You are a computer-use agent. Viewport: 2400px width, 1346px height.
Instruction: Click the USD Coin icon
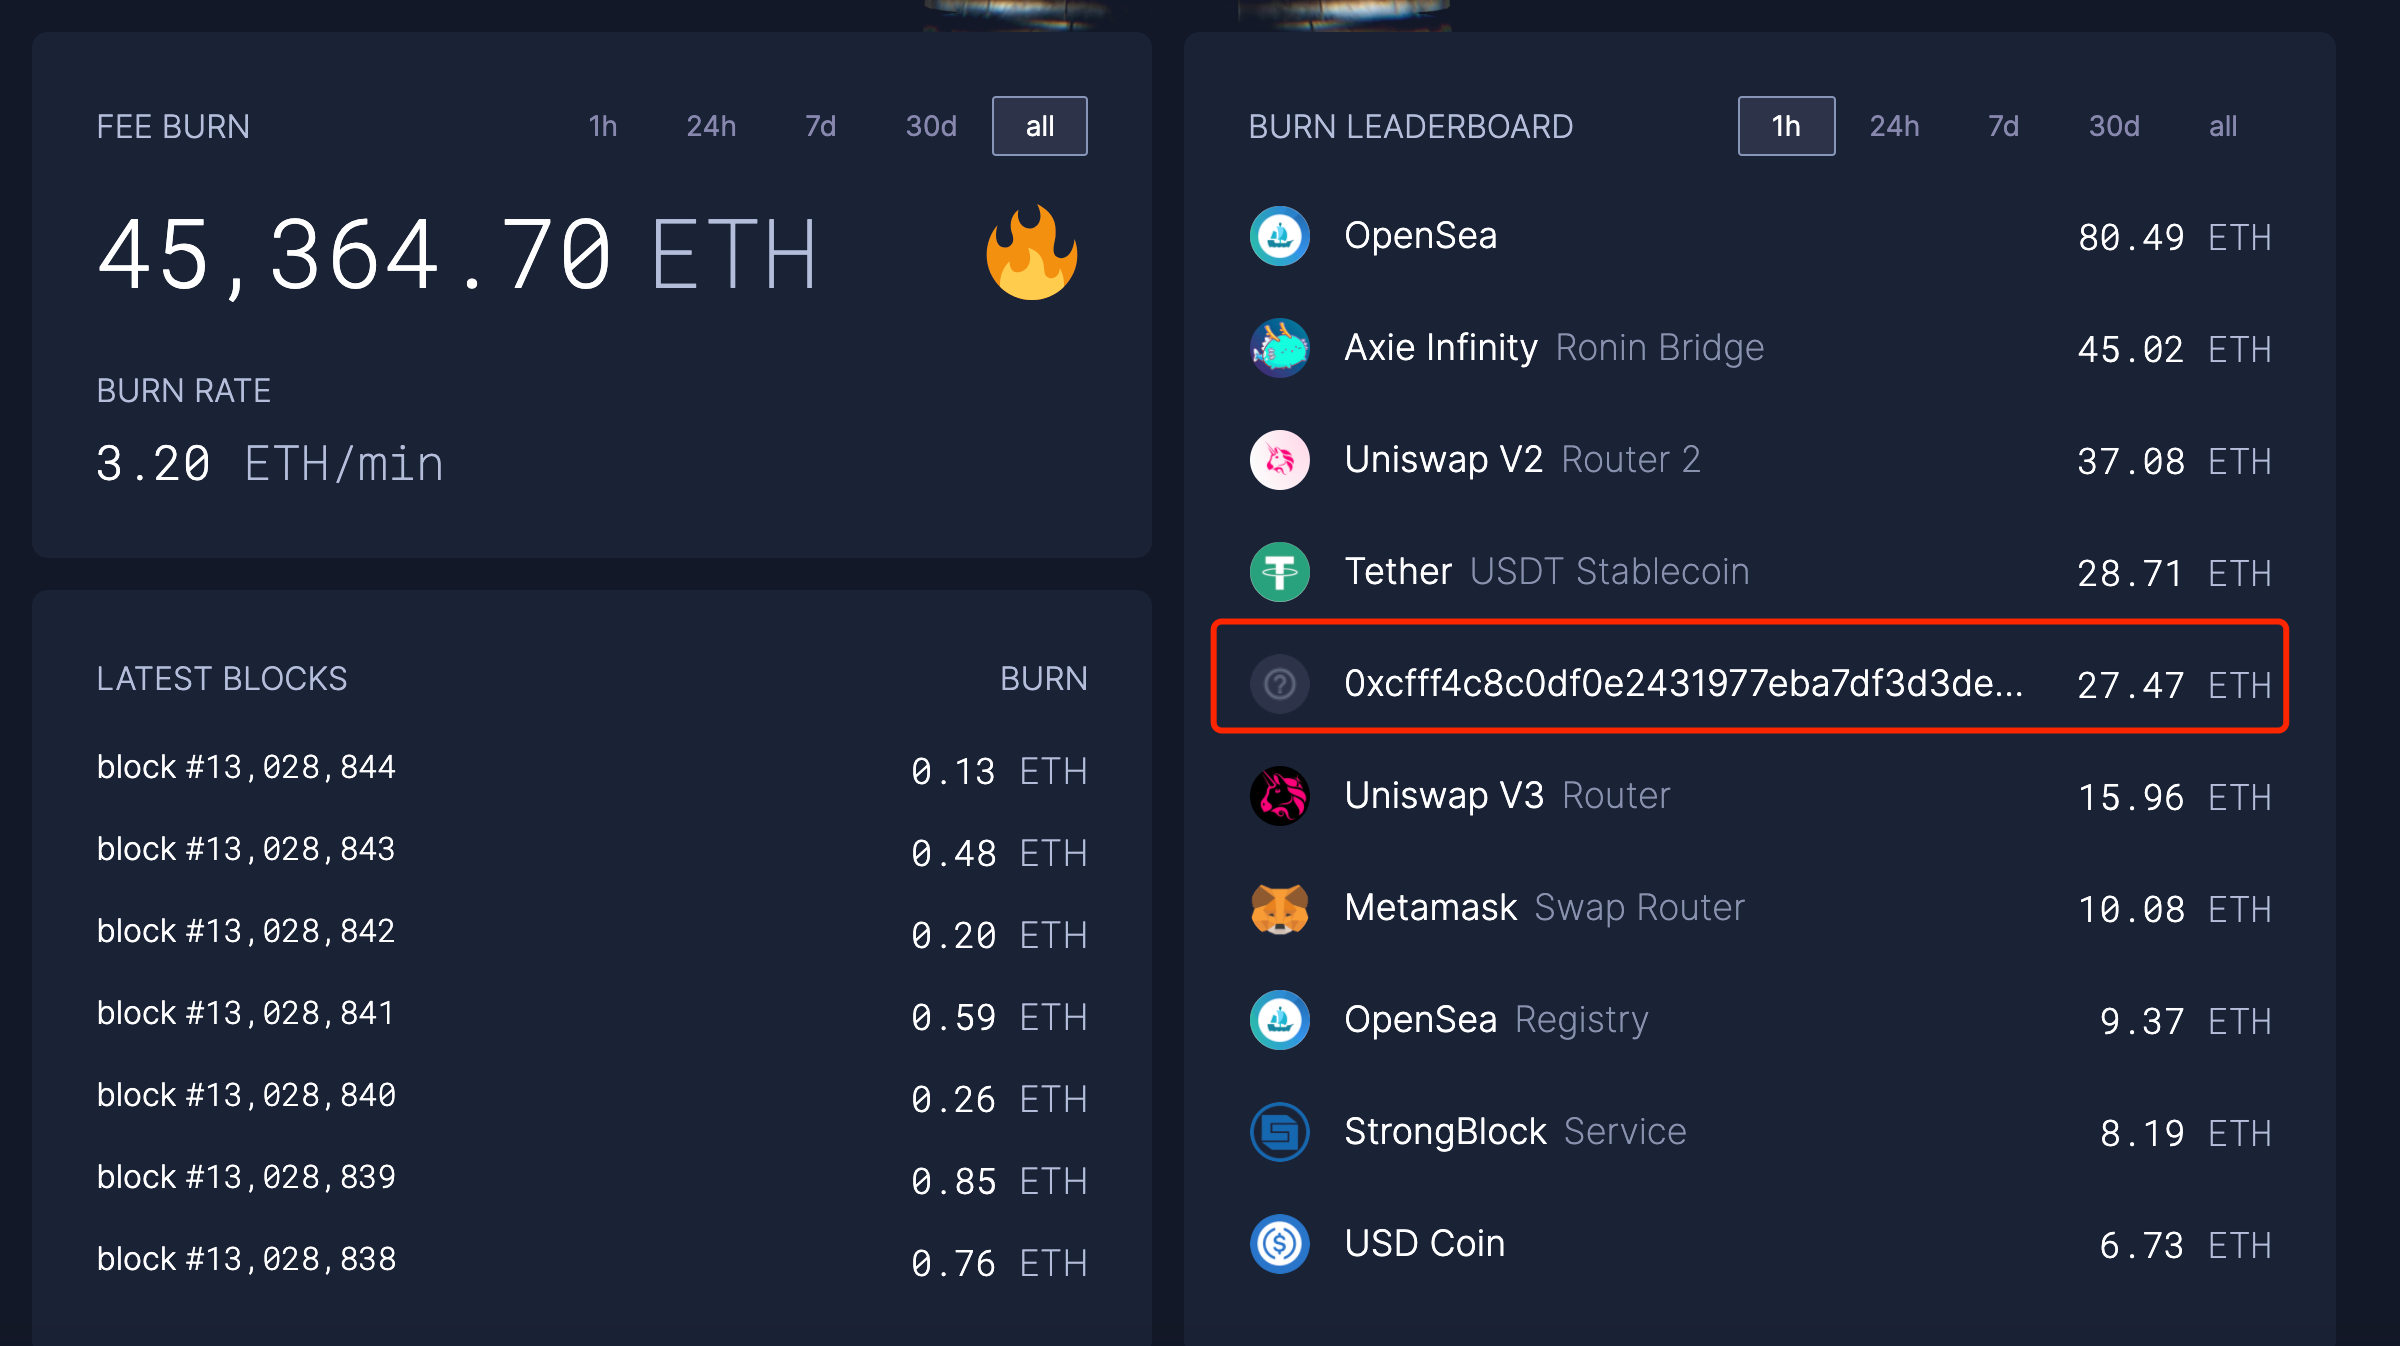(x=1280, y=1244)
